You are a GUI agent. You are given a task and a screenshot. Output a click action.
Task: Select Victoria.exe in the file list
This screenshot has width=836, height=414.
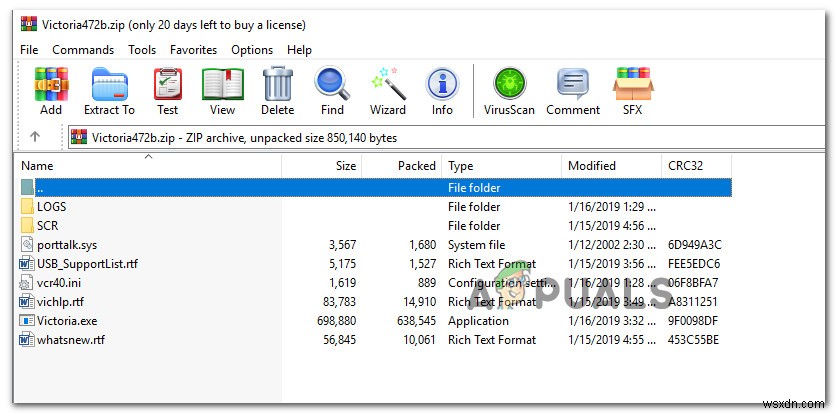67,321
